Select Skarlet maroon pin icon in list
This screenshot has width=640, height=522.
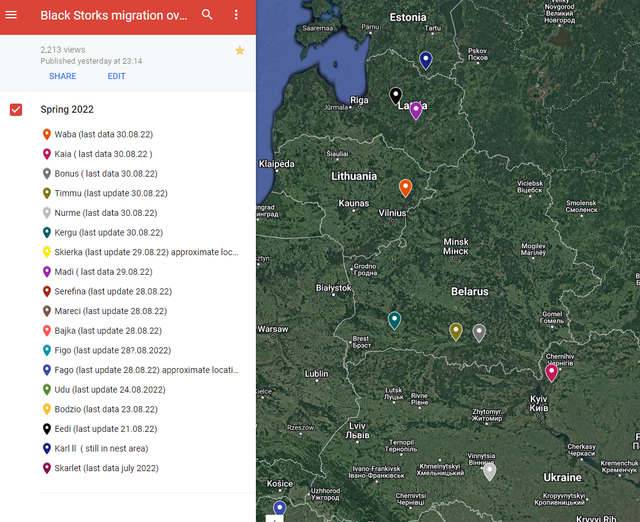[x=47, y=468]
